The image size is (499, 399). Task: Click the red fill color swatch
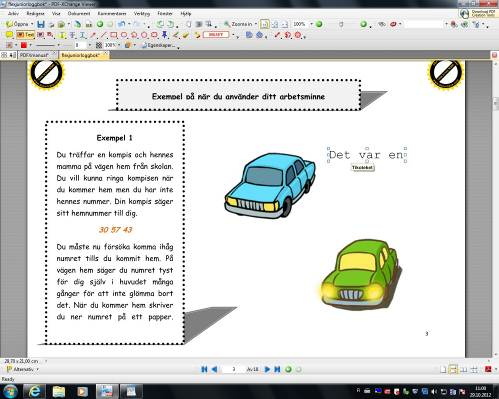23,45
